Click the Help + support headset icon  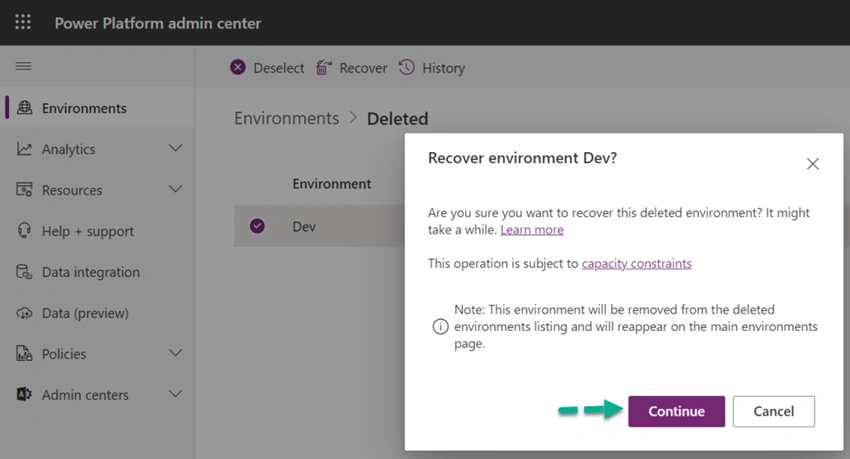click(24, 230)
